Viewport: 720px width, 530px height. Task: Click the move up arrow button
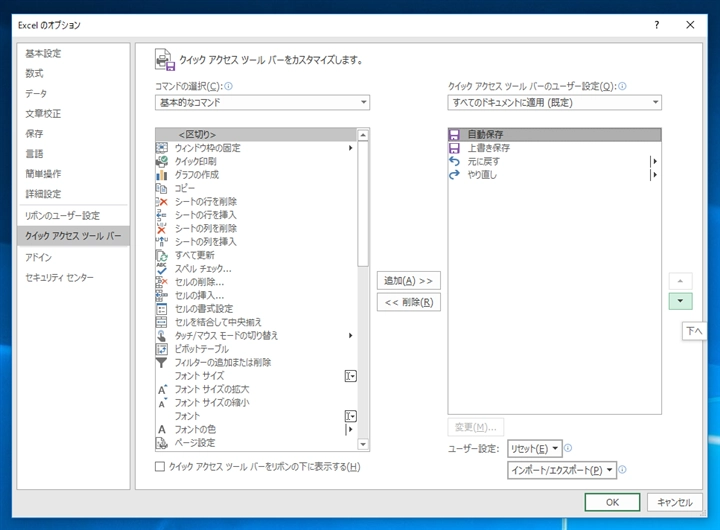point(681,281)
